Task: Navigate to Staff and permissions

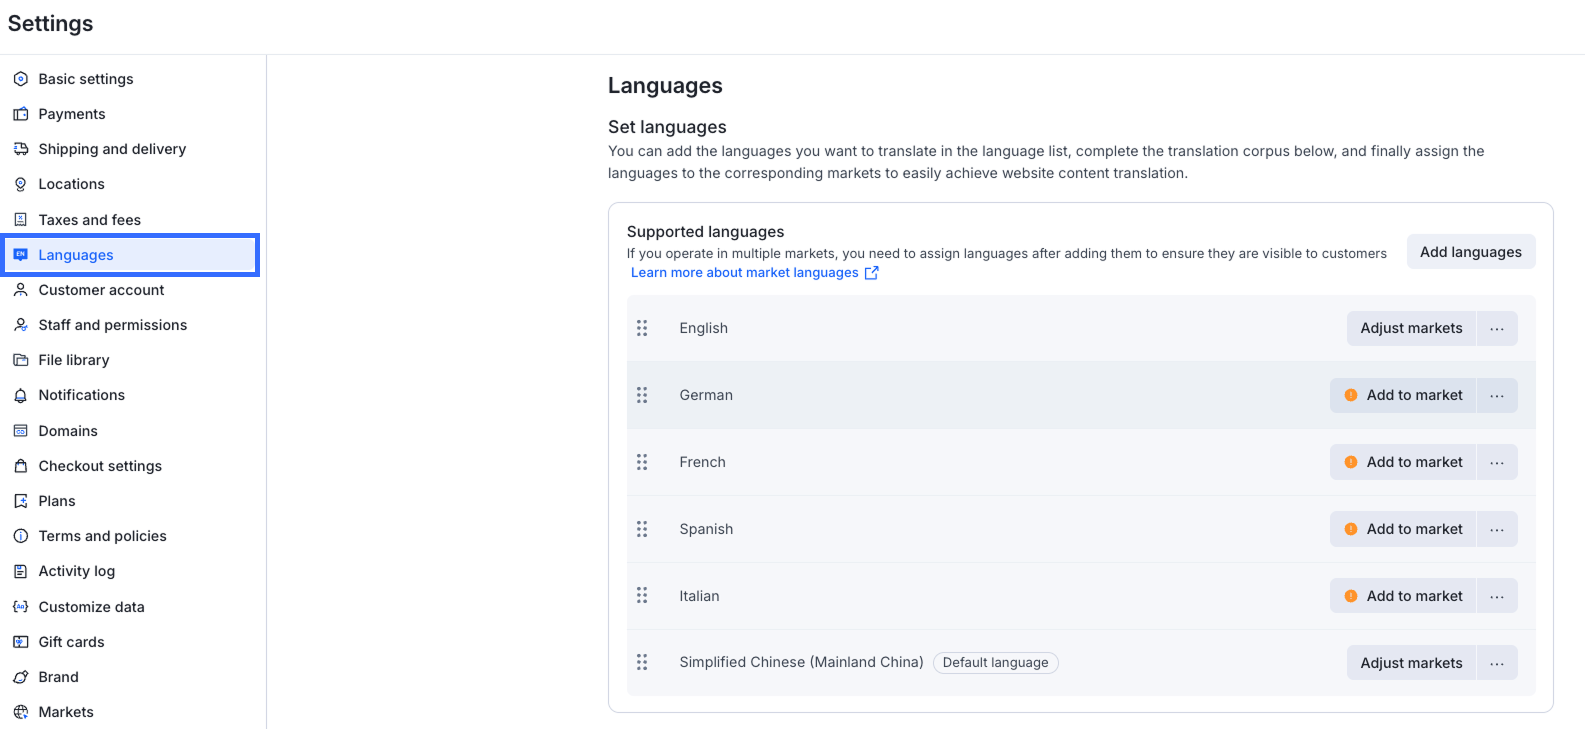Action: coord(113,325)
